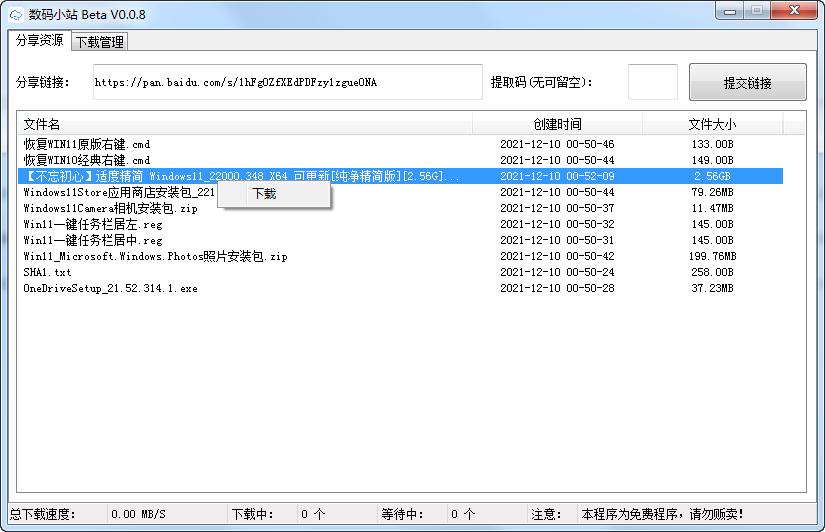
Task: Select file 恢复WIN10经典右键.cmd
Action: pos(87,160)
